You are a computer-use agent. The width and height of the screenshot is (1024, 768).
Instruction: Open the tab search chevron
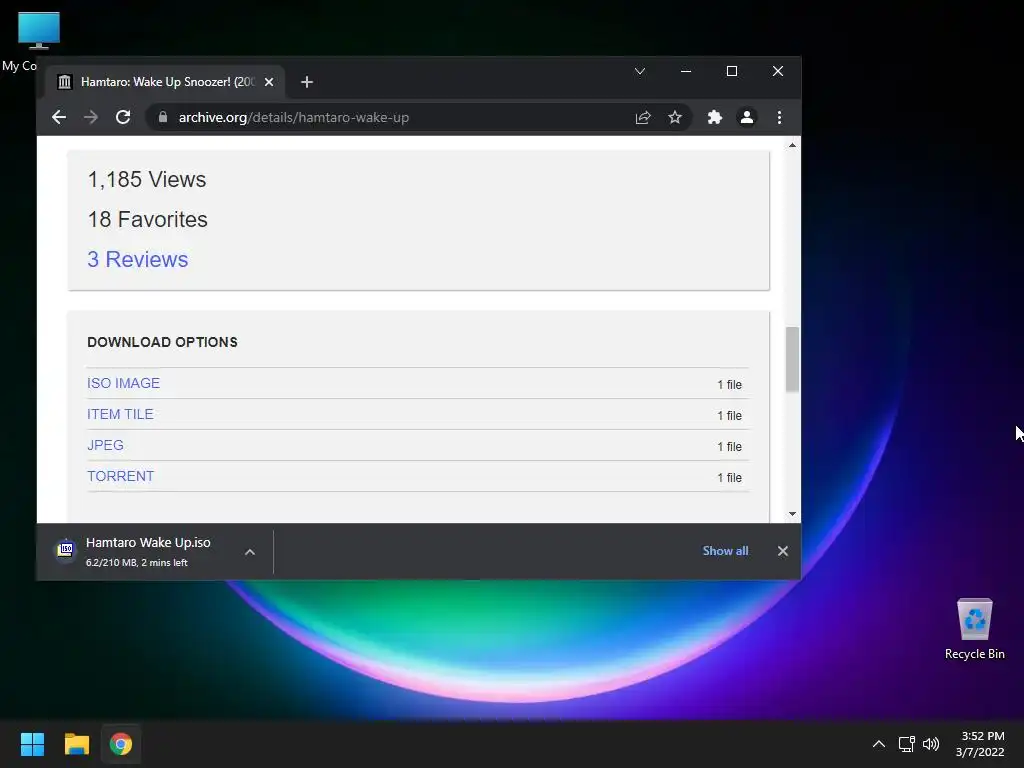640,71
